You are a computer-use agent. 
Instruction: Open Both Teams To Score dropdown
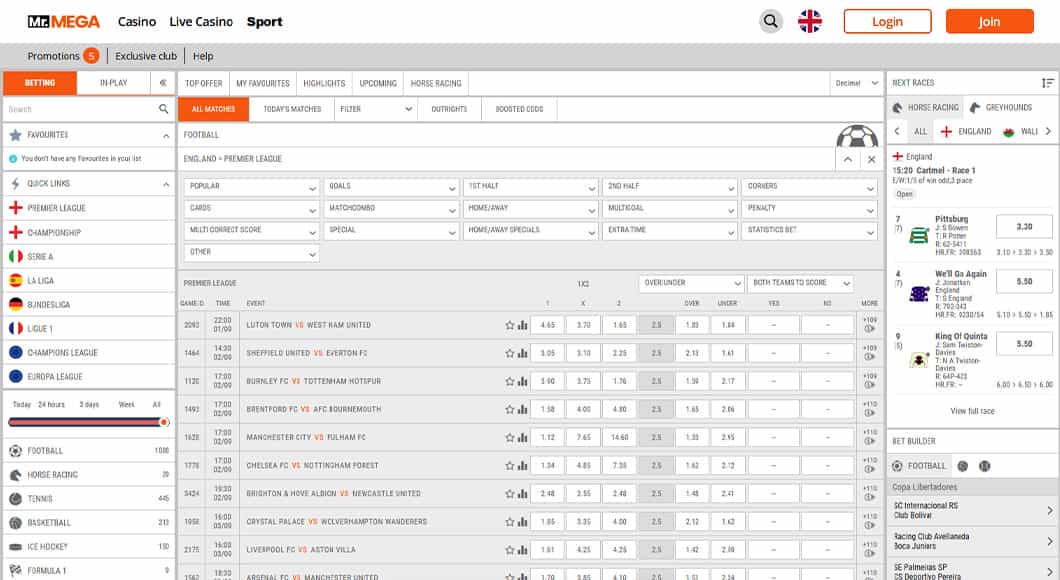coord(800,283)
